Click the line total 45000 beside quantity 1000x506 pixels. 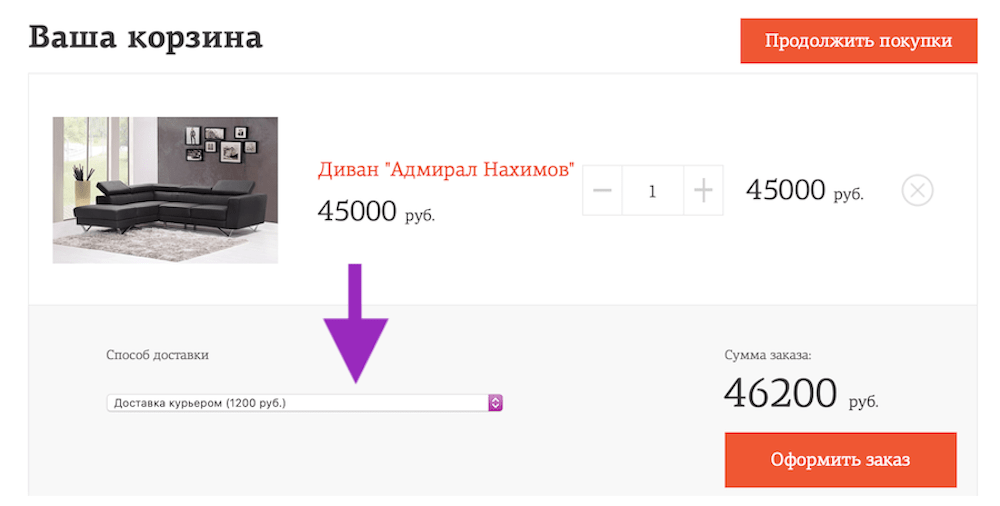786,190
